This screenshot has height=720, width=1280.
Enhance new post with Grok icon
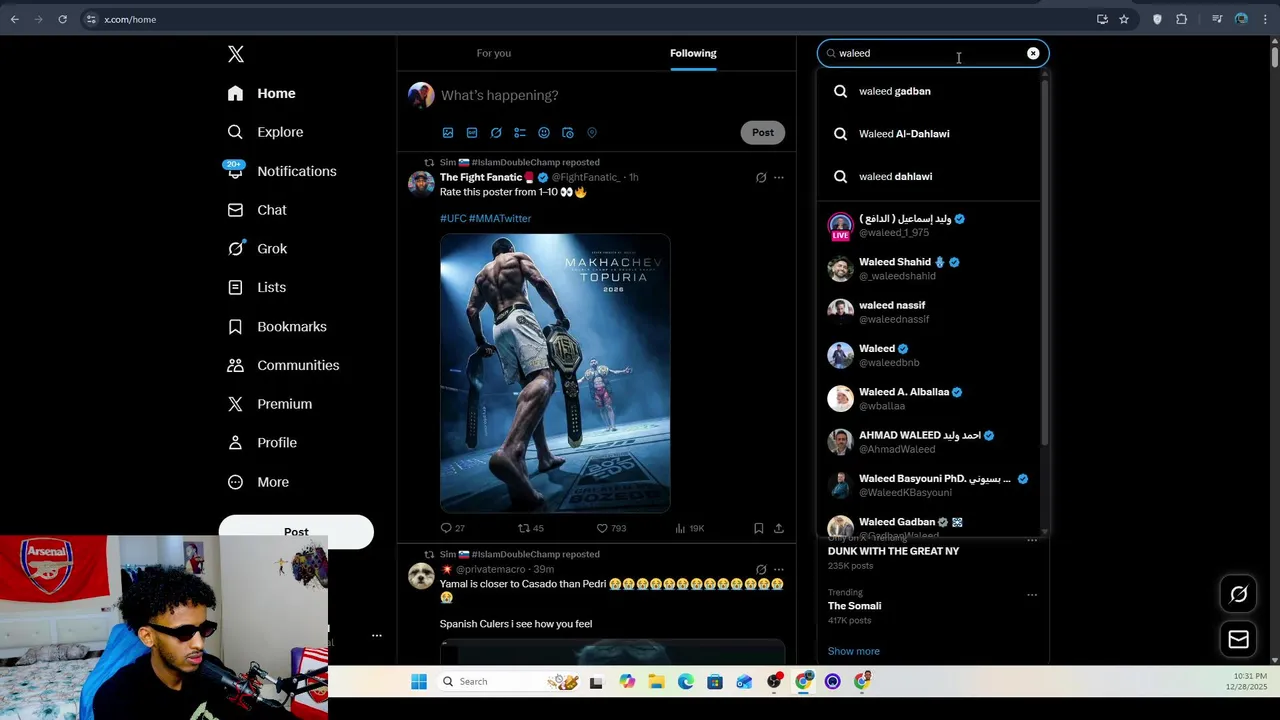496,132
